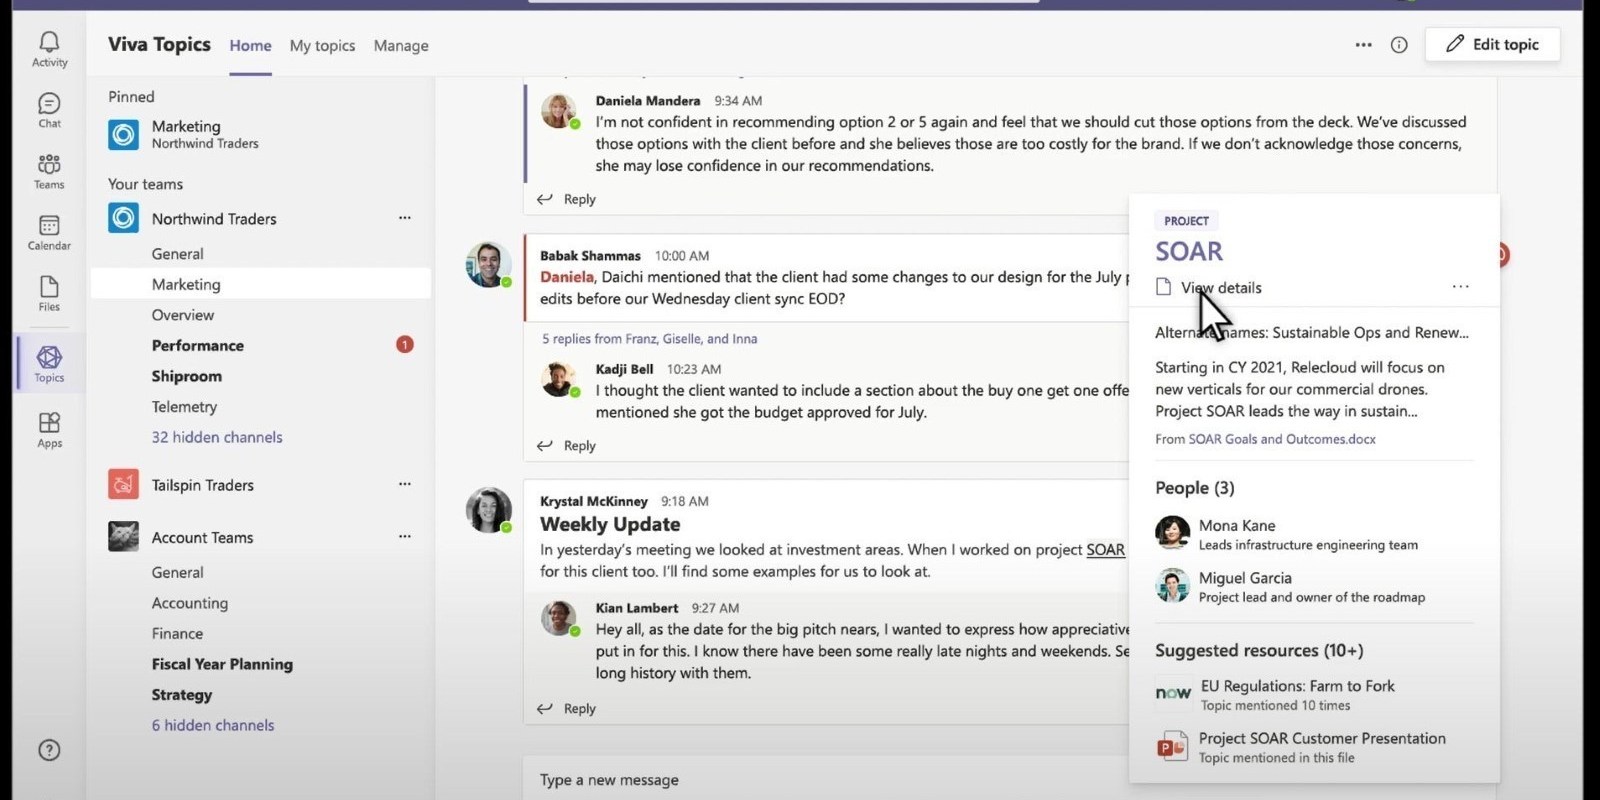This screenshot has width=1600, height=800.
Task: Open more options for Northwind Traders team
Action: pos(404,218)
